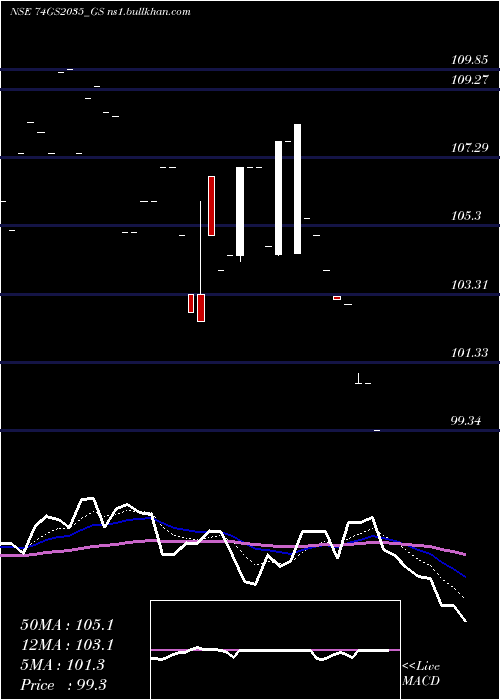Click the 12MA : 103.1 readout
This screenshot has width=500, height=700.
[67, 645]
